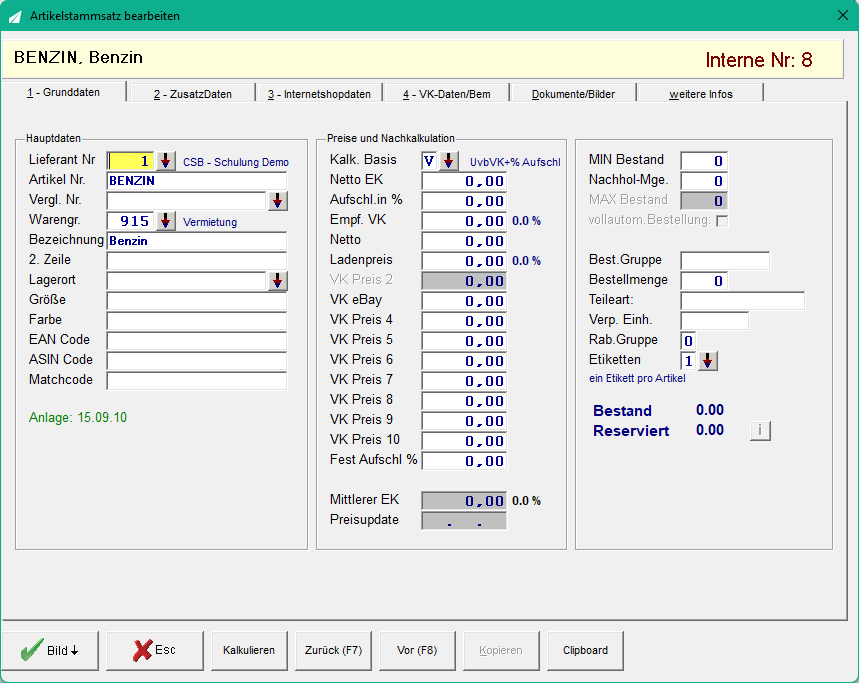Image resolution: width=859 pixels, height=683 pixels.
Task: Toggle the vollautom.Bestellung checkbox
Action: [722, 221]
